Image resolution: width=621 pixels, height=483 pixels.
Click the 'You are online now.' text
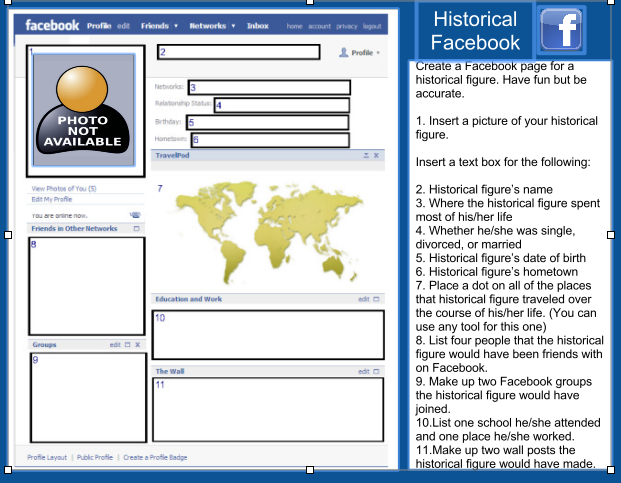click(x=59, y=216)
